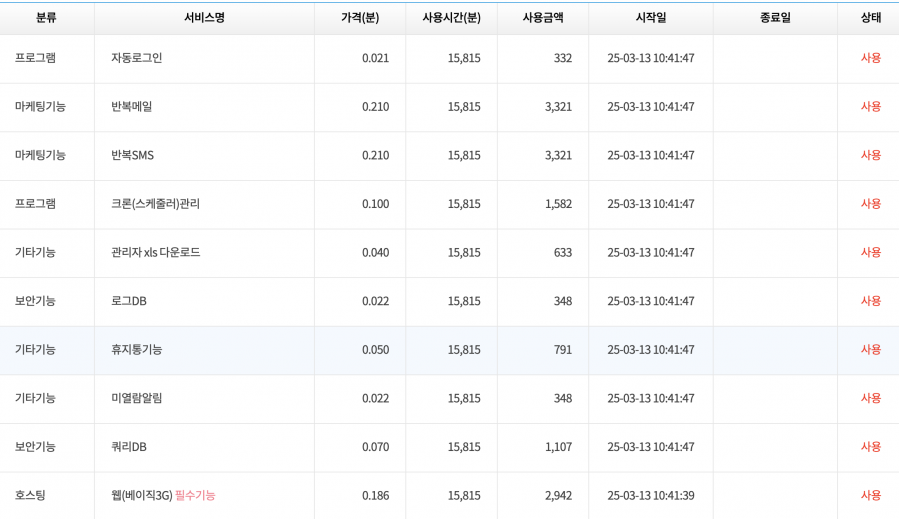This screenshot has height=519, width=899.
Task: Click the 사용 status for 크론(스케줄러)관리
Action: tap(870, 204)
